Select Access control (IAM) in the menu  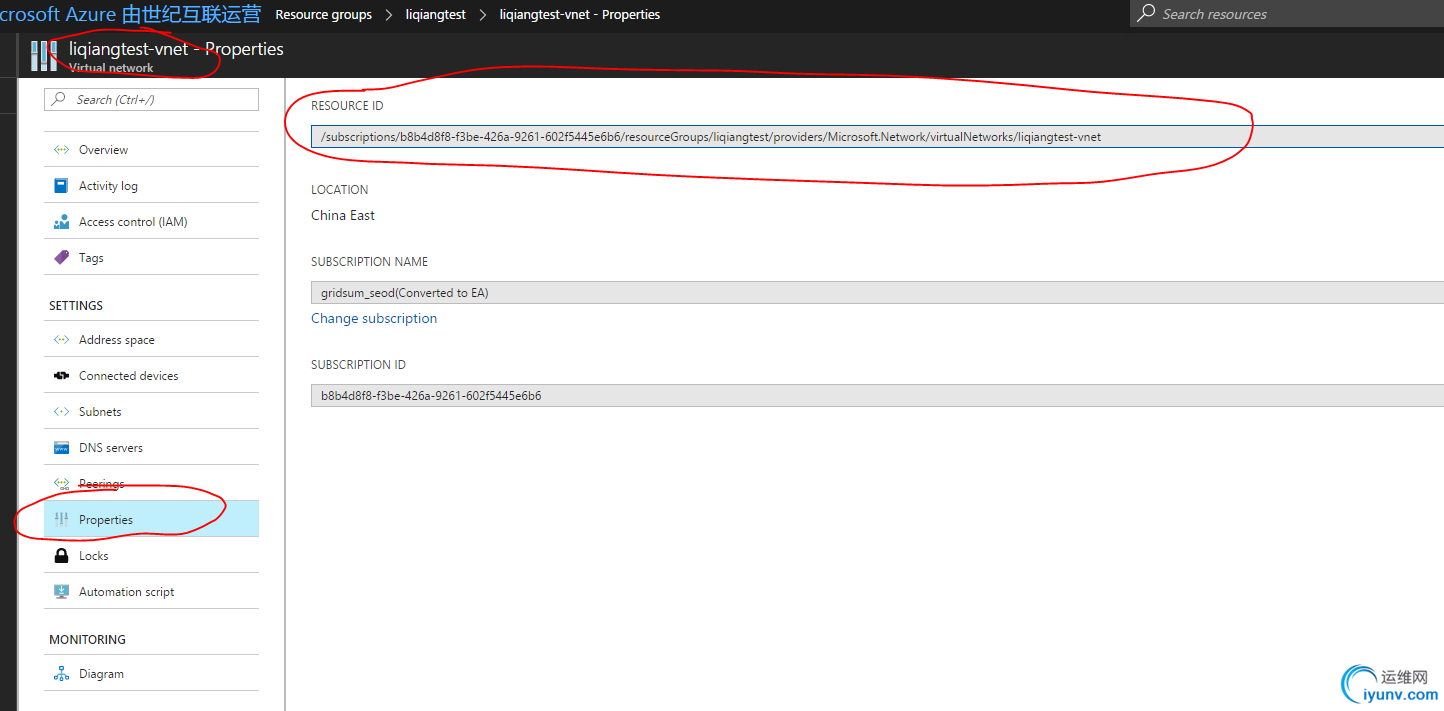tap(151, 222)
